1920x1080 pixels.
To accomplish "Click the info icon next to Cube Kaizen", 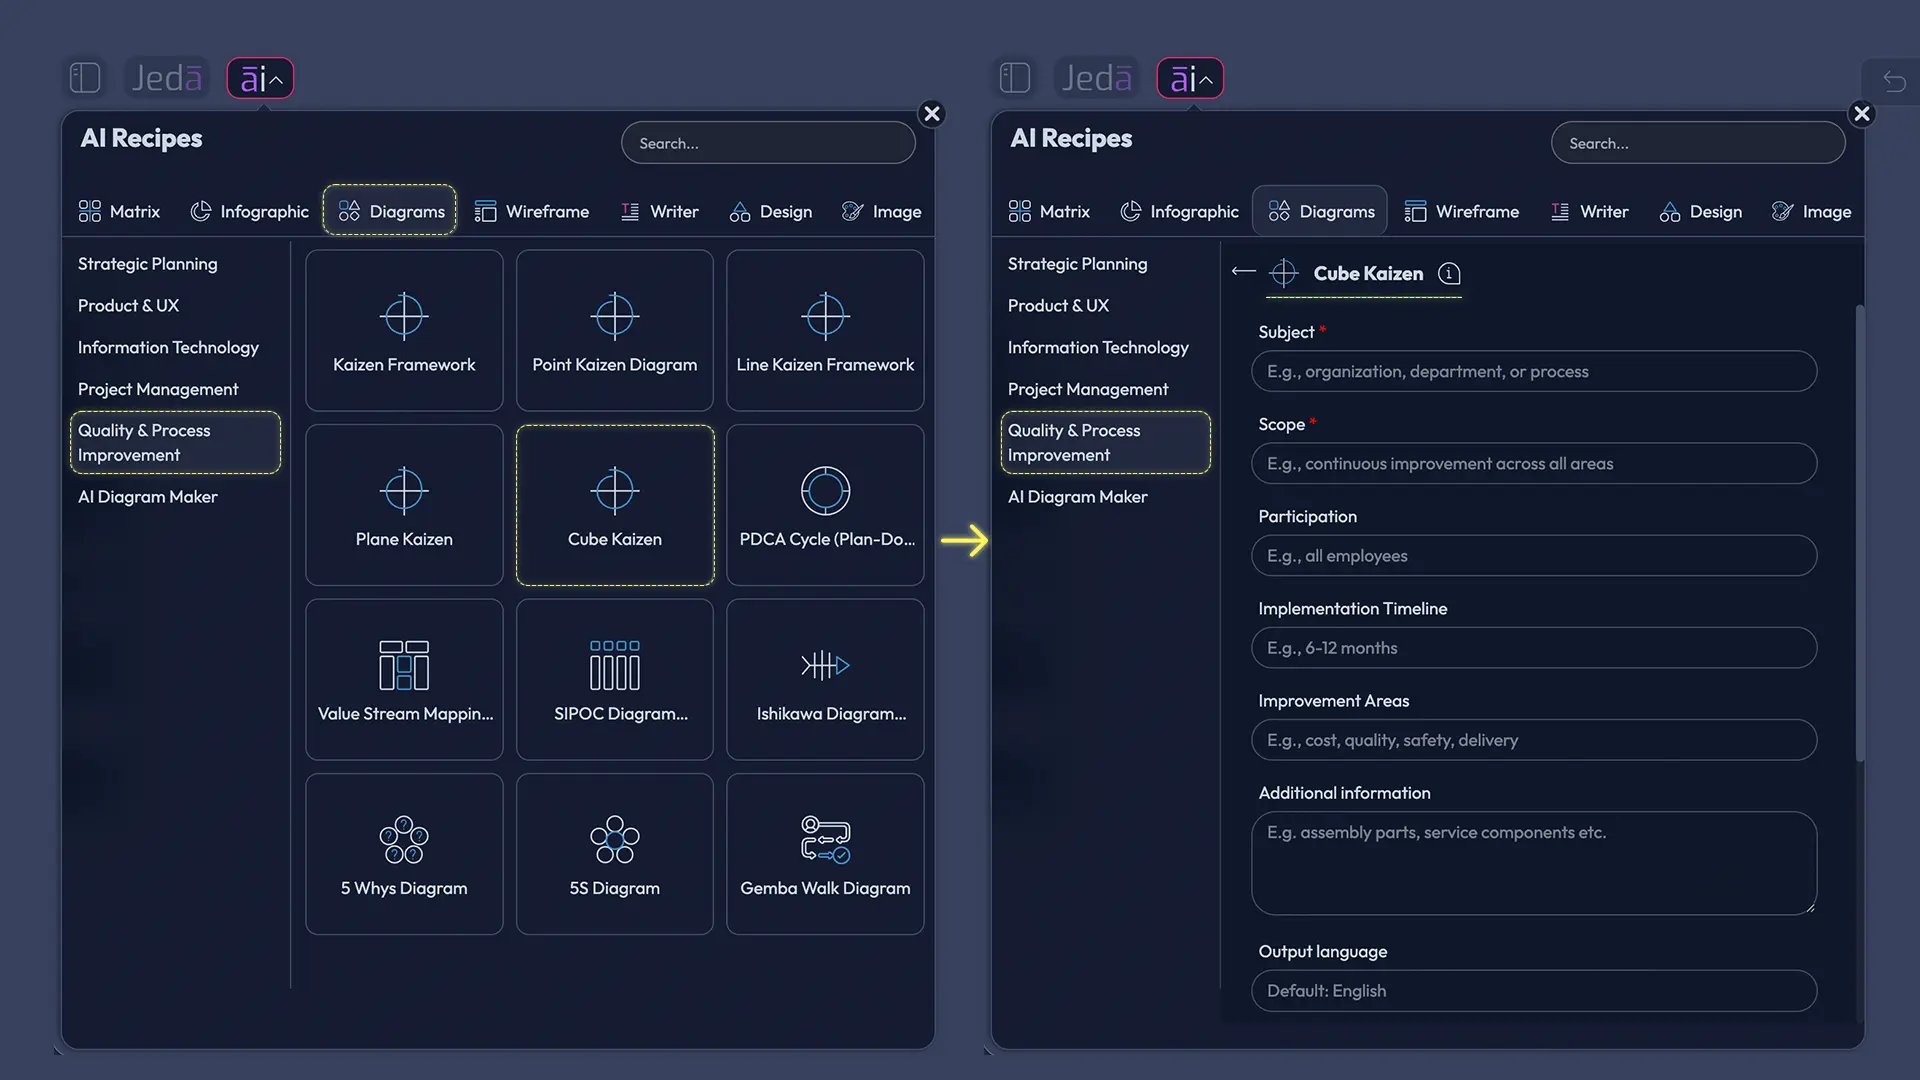I will click(1449, 273).
